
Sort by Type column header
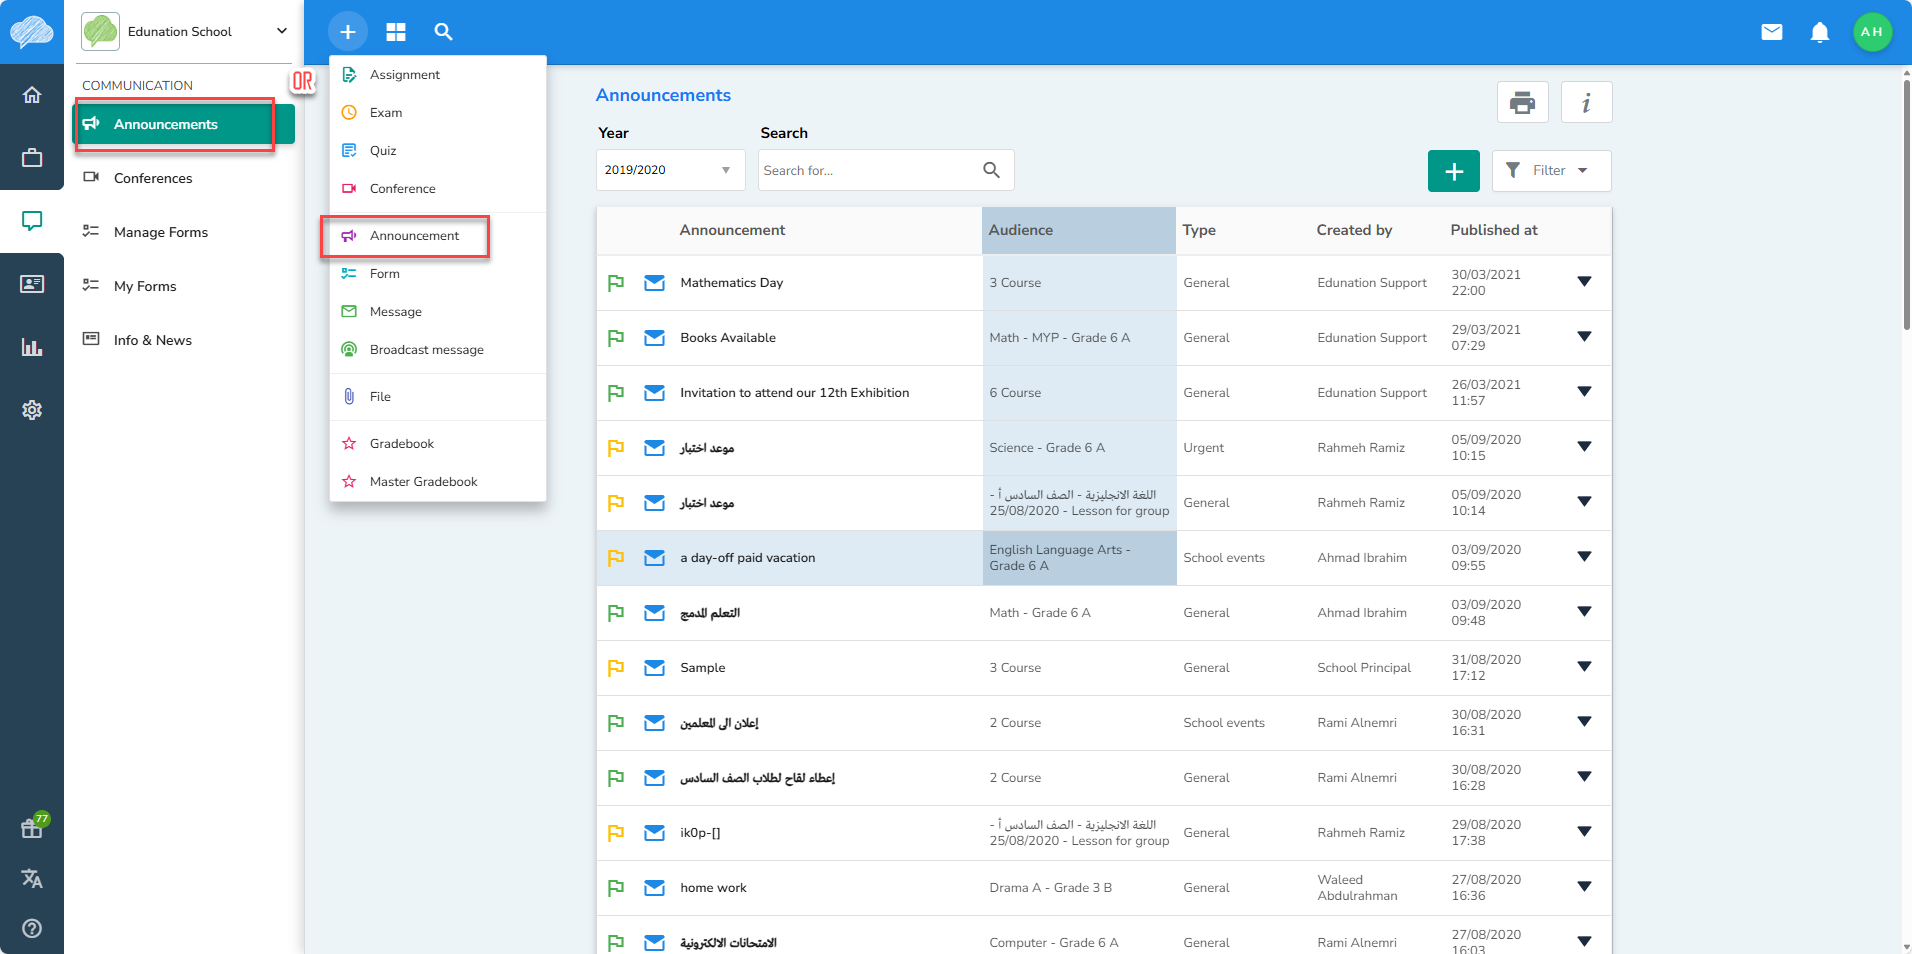click(x=1199, y=230)
